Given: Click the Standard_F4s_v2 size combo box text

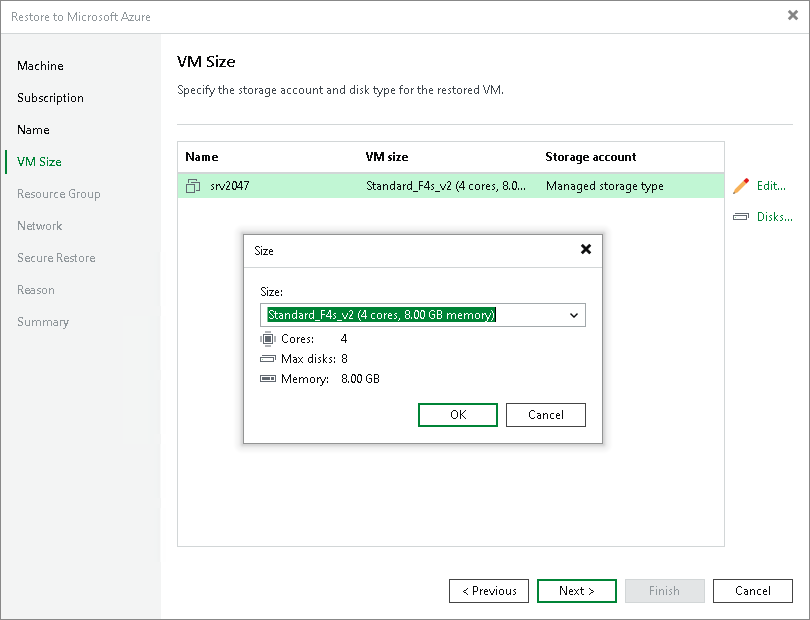Looking at the screenshot, I should pos(381,315).
